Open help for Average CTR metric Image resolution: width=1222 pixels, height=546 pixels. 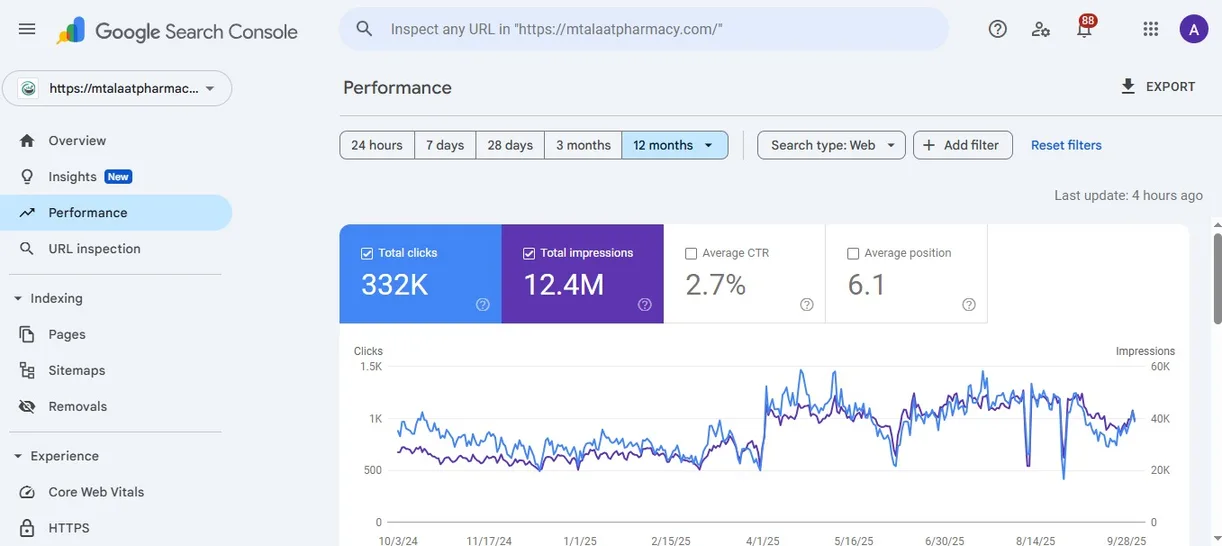[x=807, y=305]
